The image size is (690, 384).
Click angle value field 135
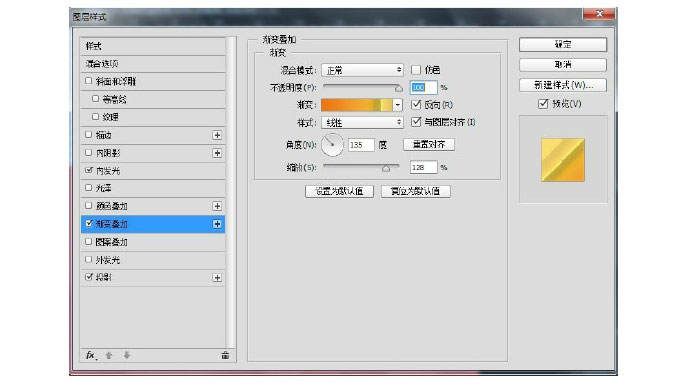point(361,145)
